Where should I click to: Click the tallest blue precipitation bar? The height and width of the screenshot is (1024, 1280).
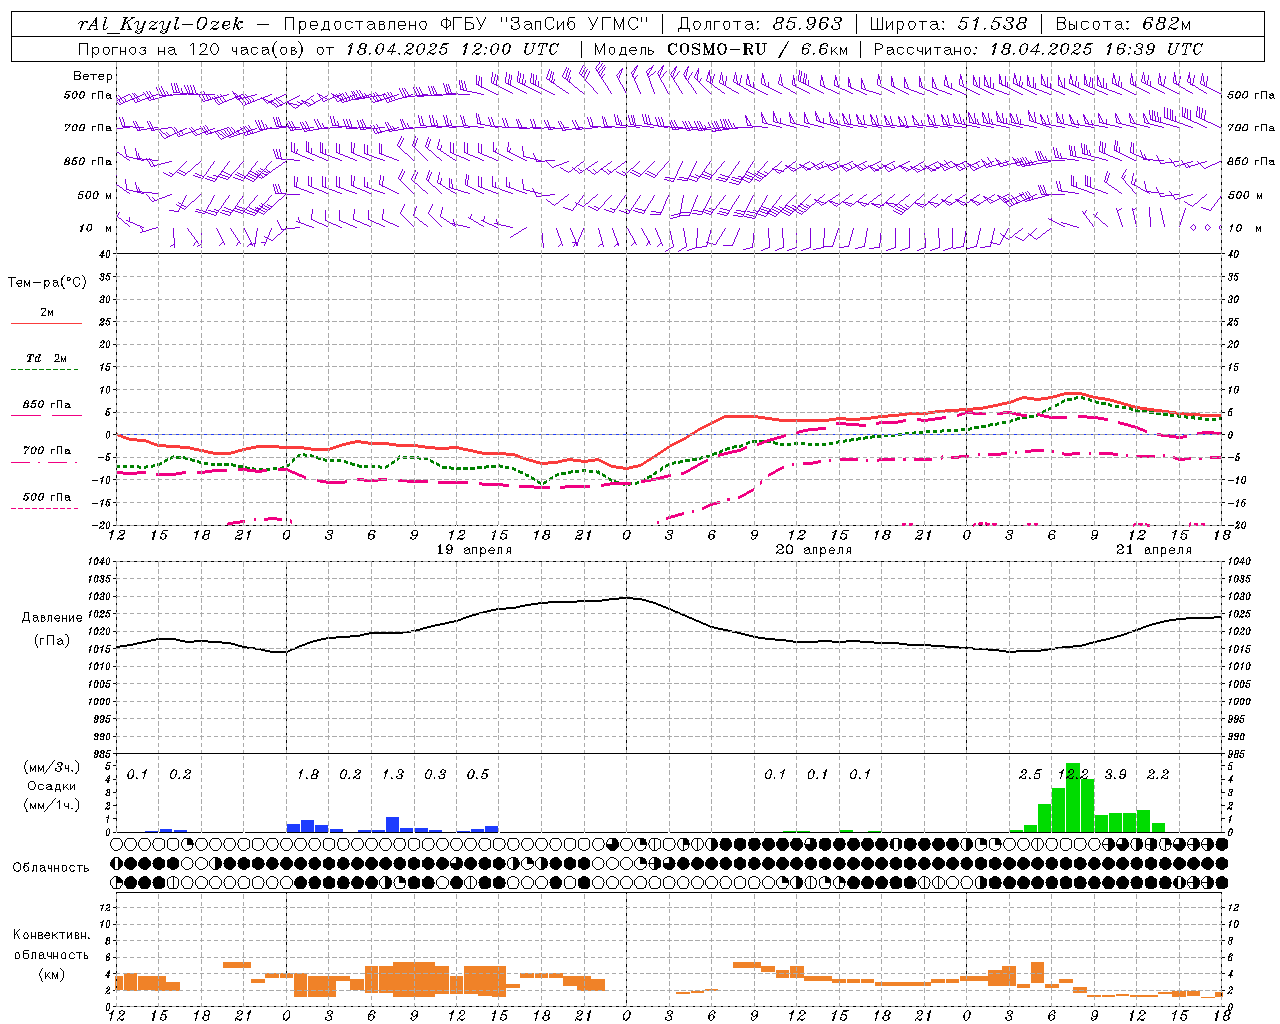(393, 825)
